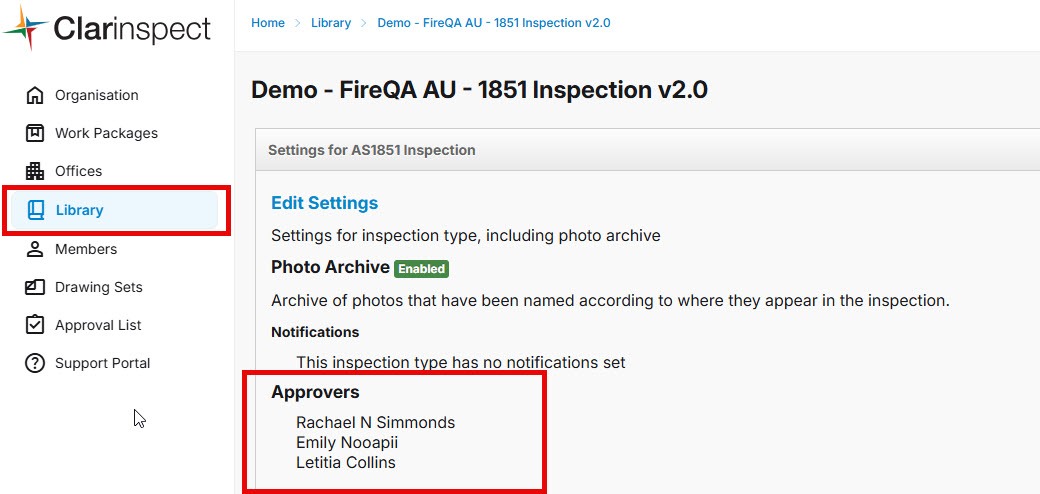Screen dimensions: 1040x494
Task: Open the Organisation menu item
Action: [x=96, y=96]
